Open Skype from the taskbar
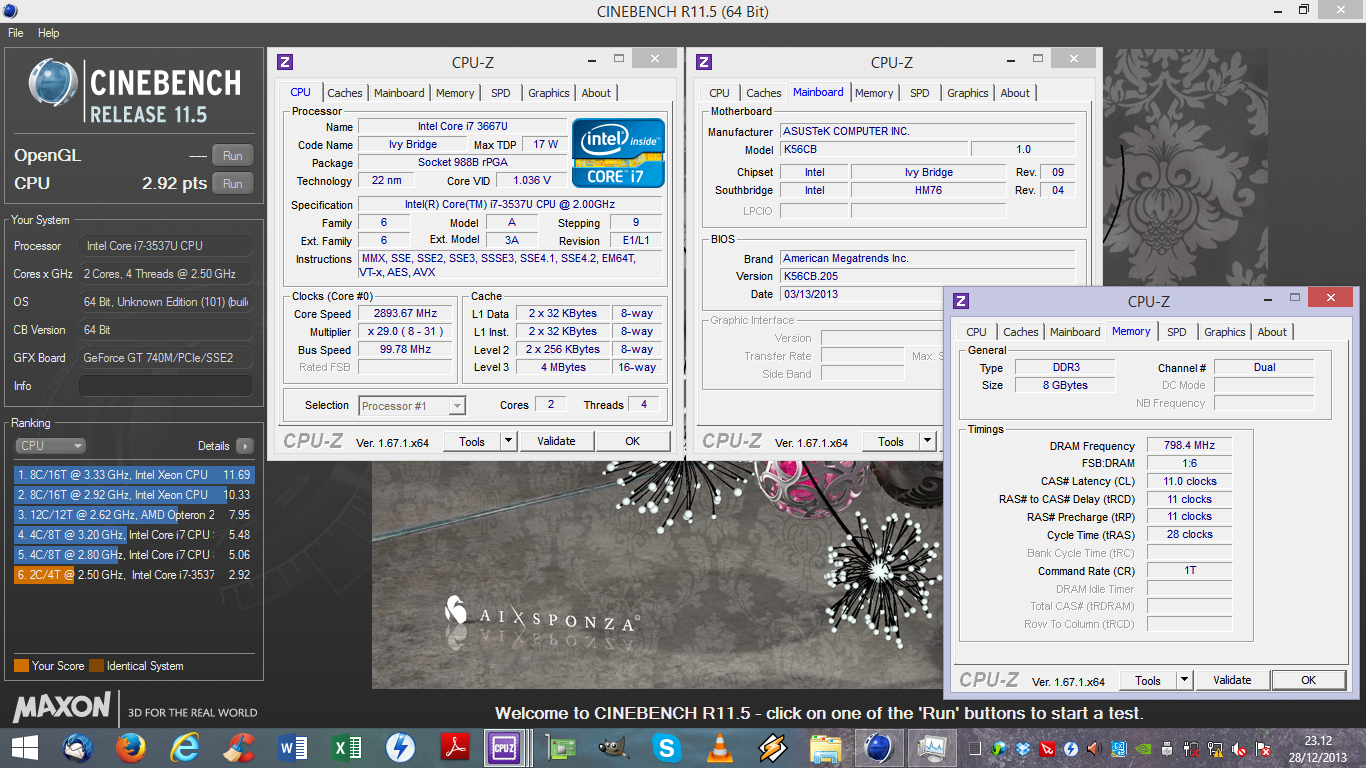 (666, 747)
